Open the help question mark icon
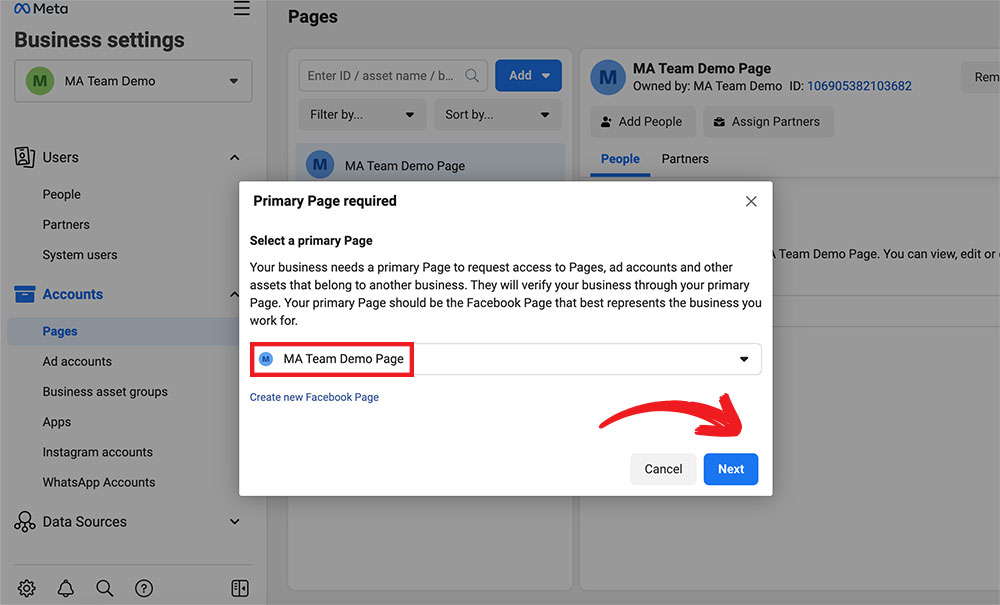The width and height of the screenshot is (1000, 605). coord(144,588)
